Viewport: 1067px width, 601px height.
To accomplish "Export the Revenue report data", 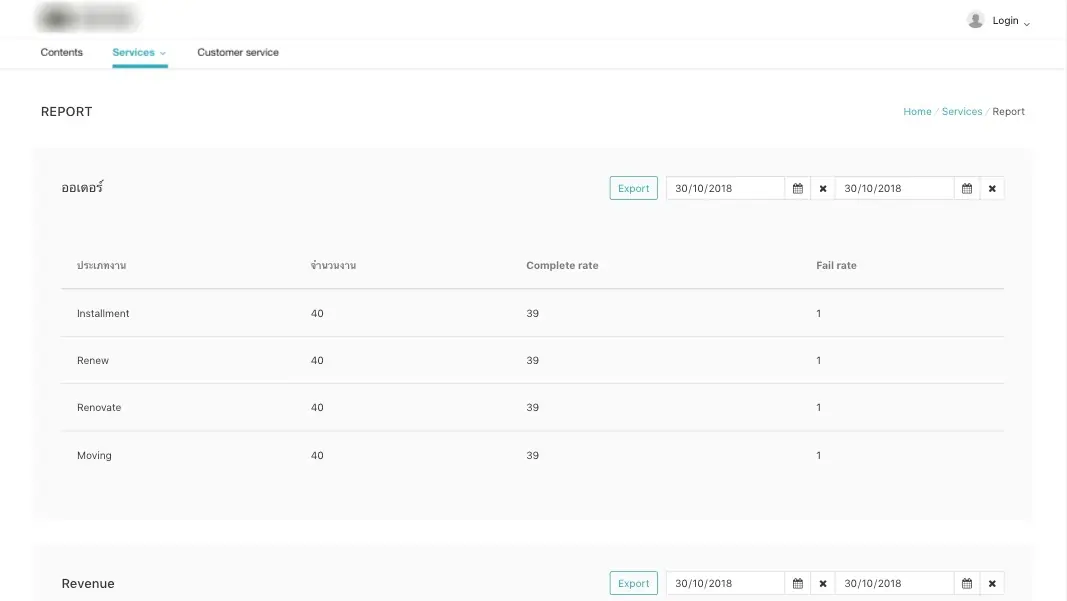I will (633, 583).
